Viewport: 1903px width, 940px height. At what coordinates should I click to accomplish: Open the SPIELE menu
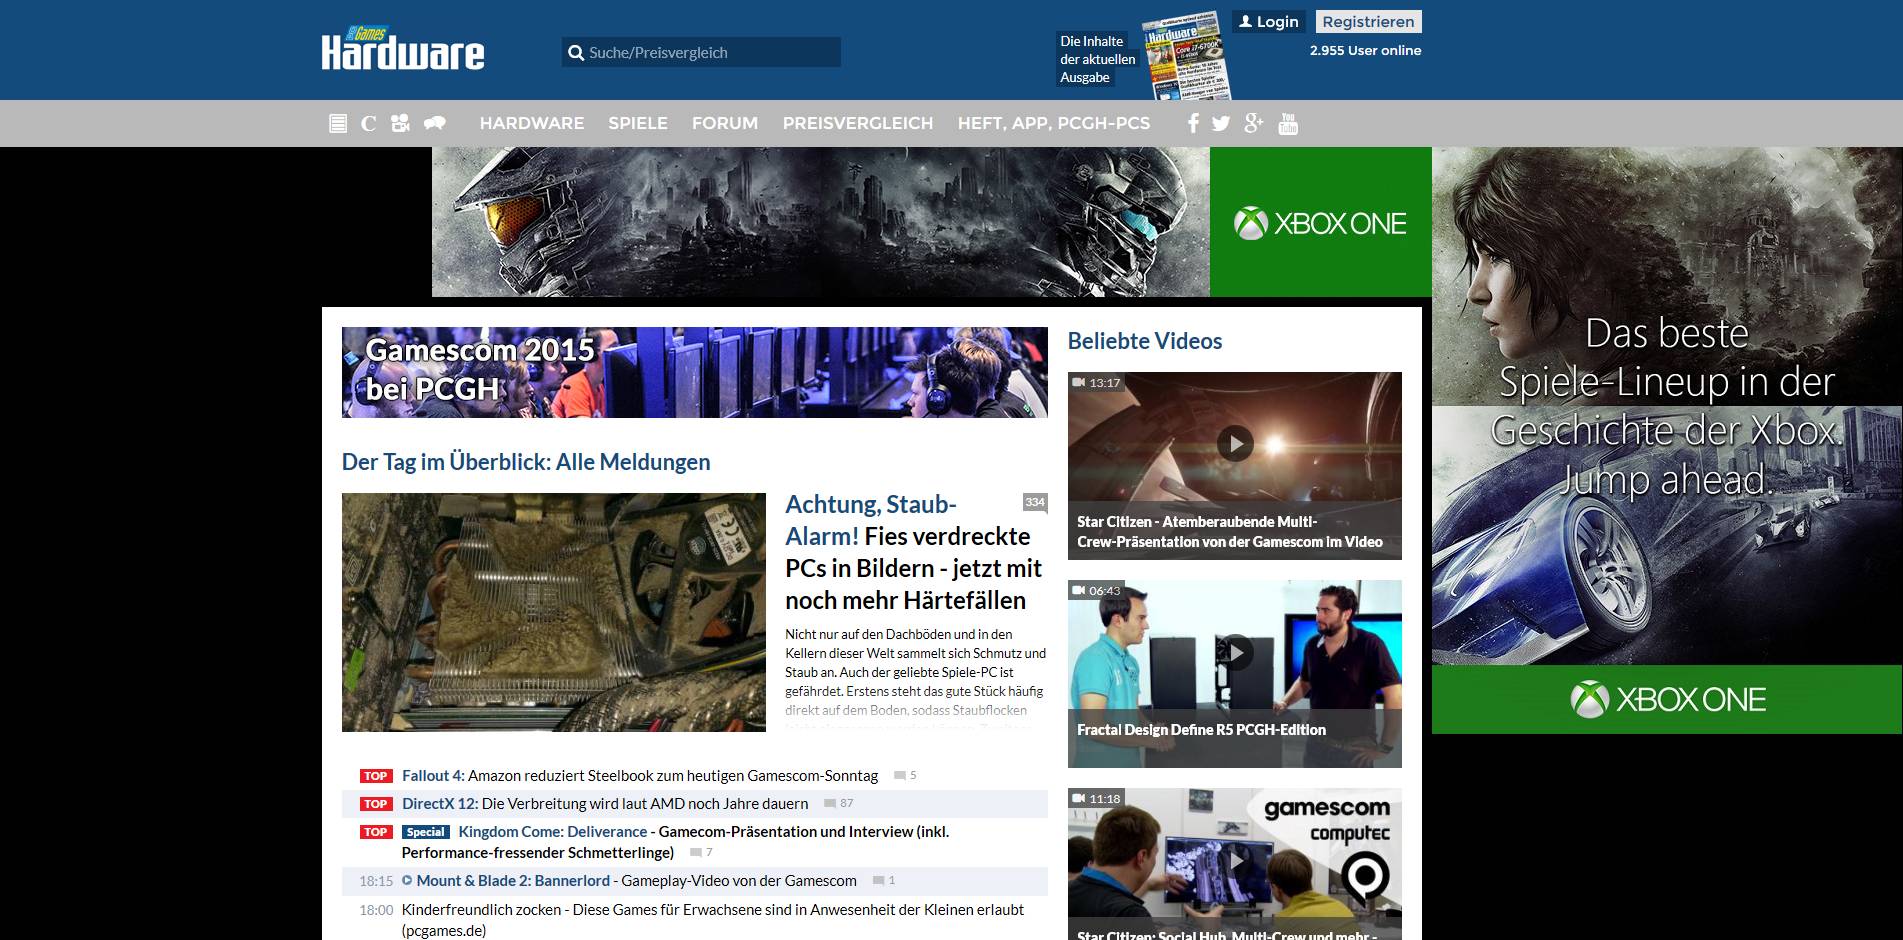(638, 123)
